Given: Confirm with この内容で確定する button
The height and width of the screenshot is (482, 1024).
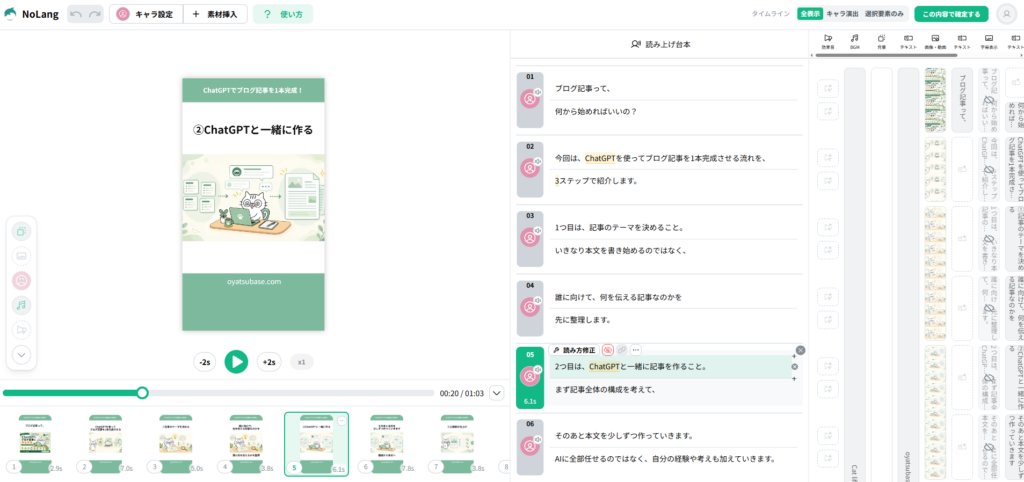Looking at the screenshot, I should [x=952, y=14].
